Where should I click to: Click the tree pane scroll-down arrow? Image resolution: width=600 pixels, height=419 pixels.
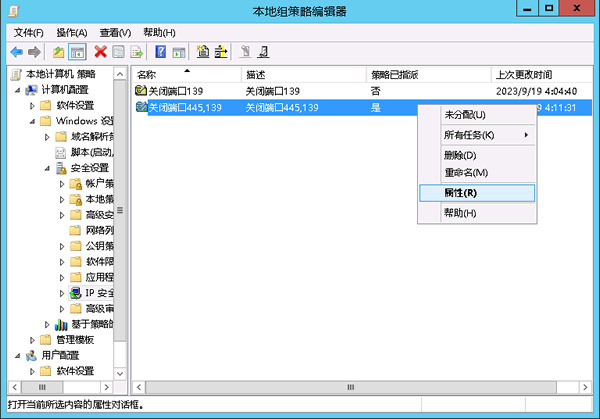click(120, 373)
